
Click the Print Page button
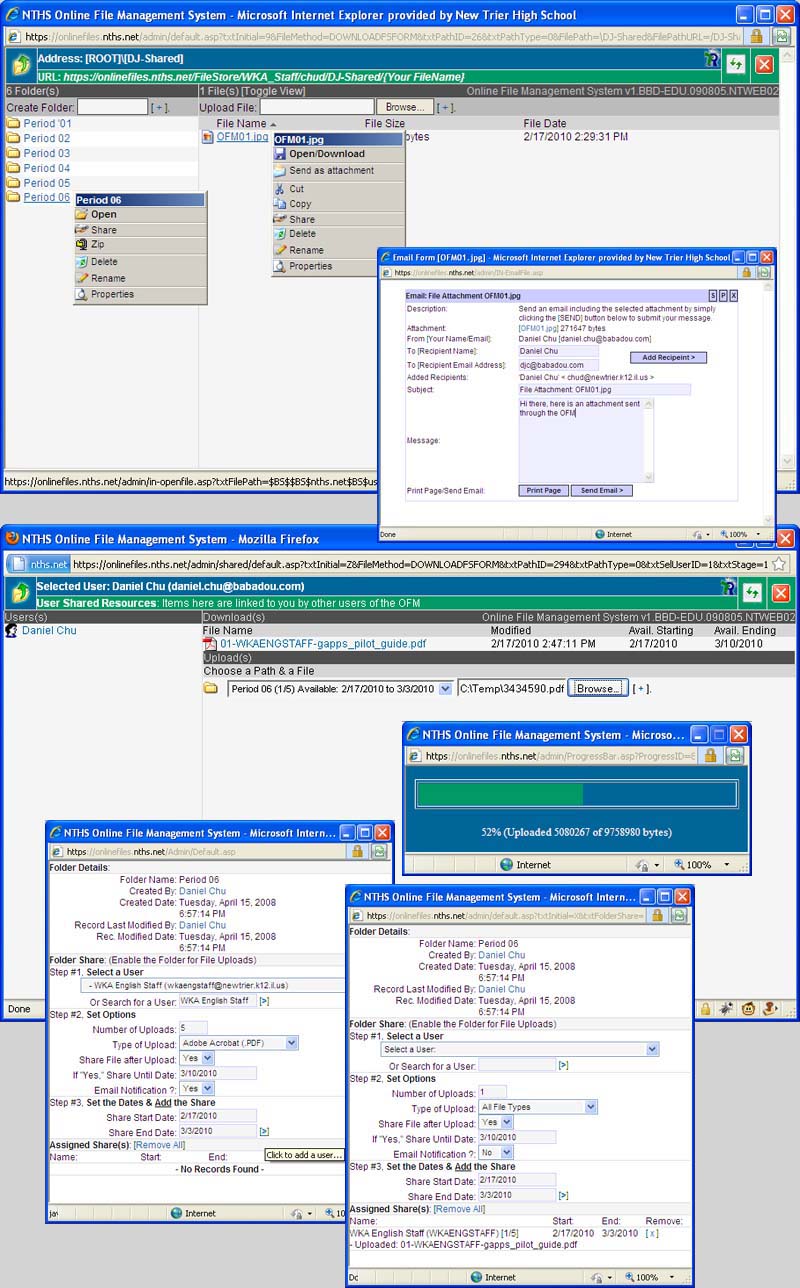544,491
